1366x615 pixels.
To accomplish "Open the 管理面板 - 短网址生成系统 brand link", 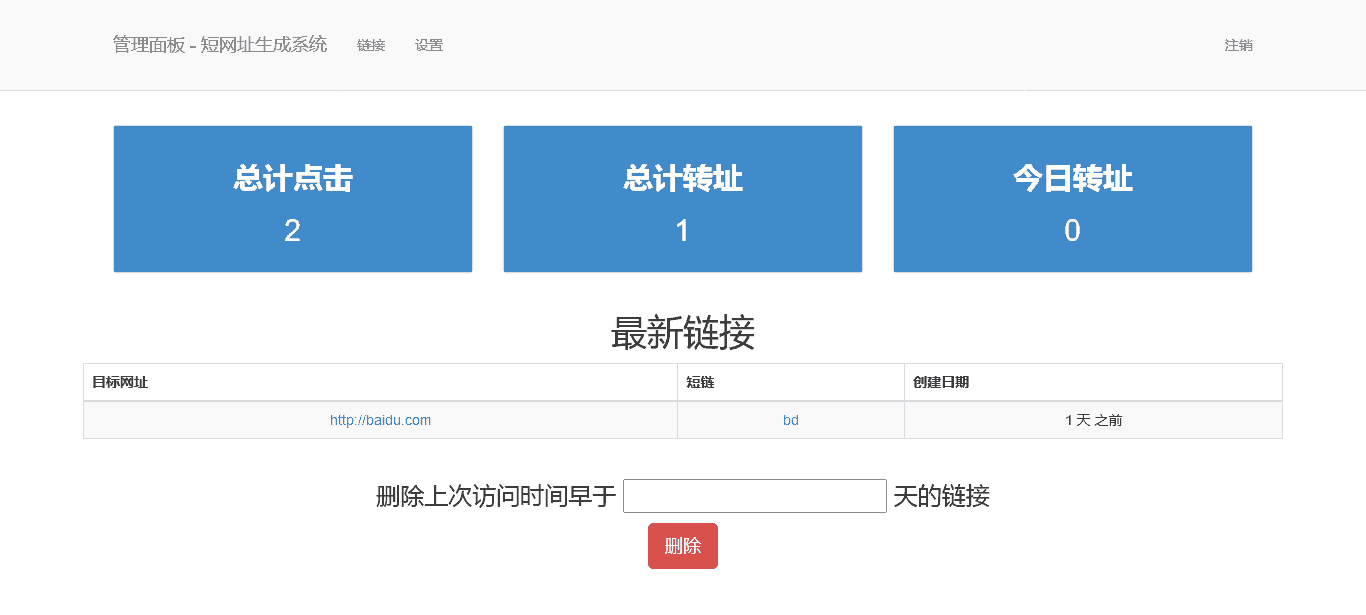I will pyautogui.click(x=220, y=45).
